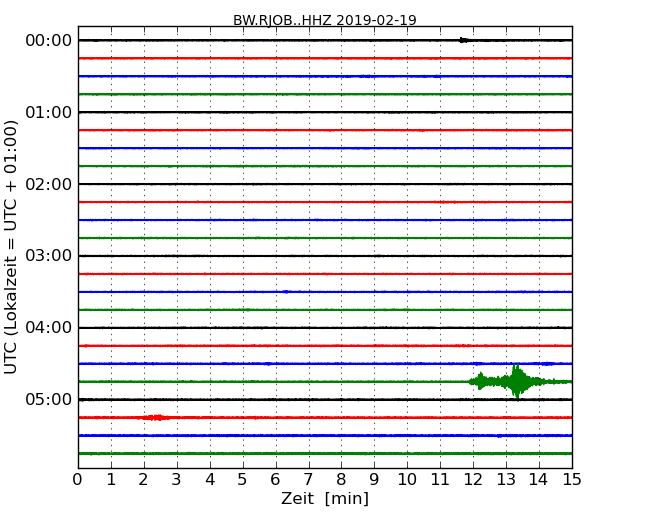Click the large green seismic event peak
The image size is (650, 520).
tap(517, 381)
